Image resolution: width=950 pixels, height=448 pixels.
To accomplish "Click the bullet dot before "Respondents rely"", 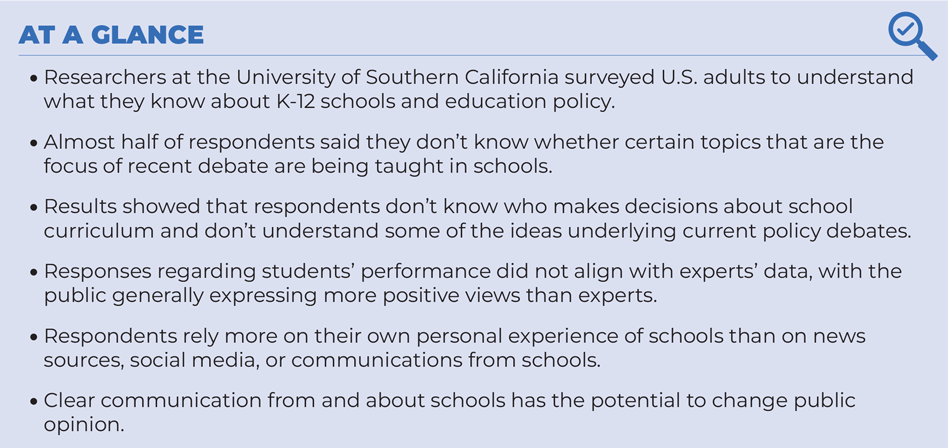I will point(36,337).
